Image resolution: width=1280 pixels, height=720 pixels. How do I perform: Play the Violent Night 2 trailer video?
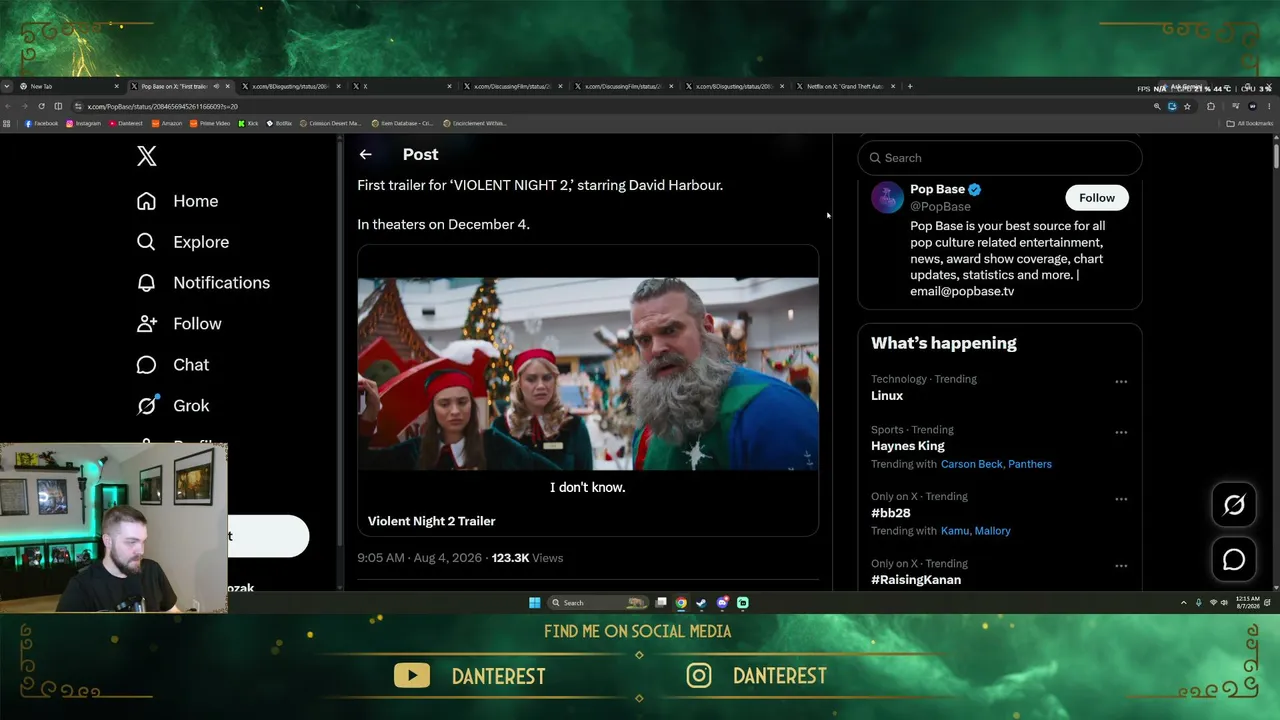tap(588, 374)
